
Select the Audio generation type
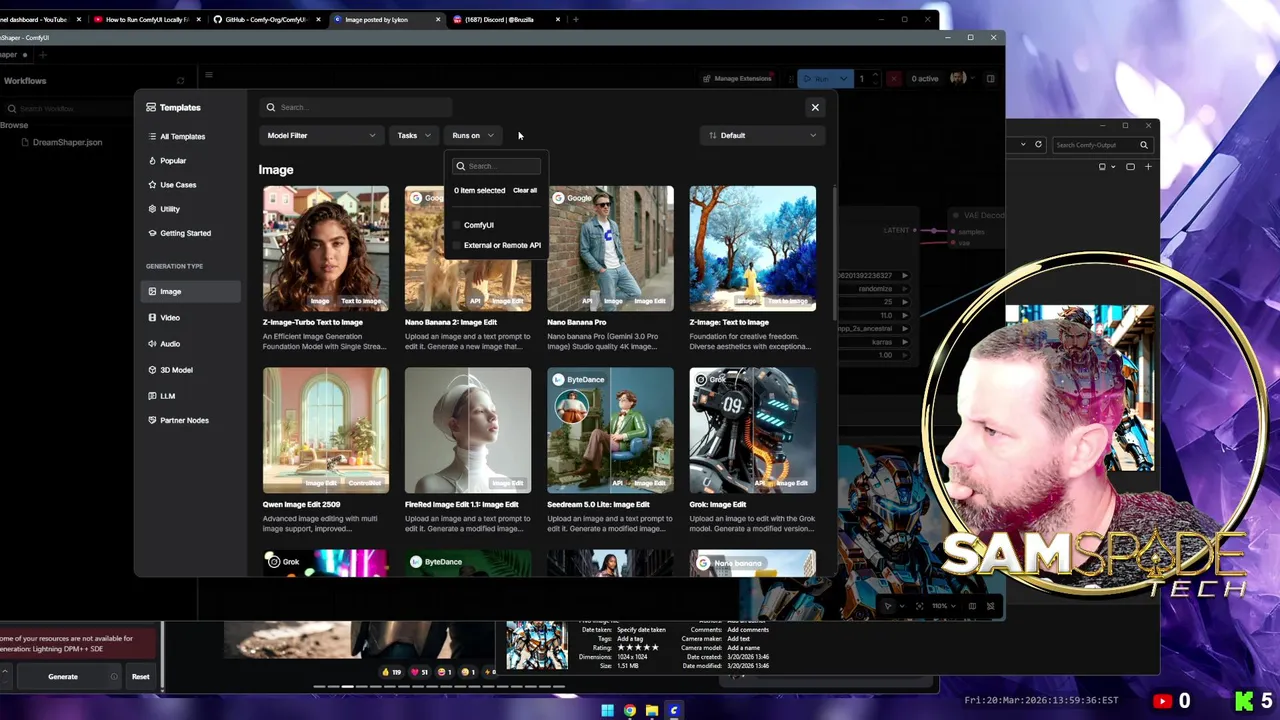[x=191, y=343]
